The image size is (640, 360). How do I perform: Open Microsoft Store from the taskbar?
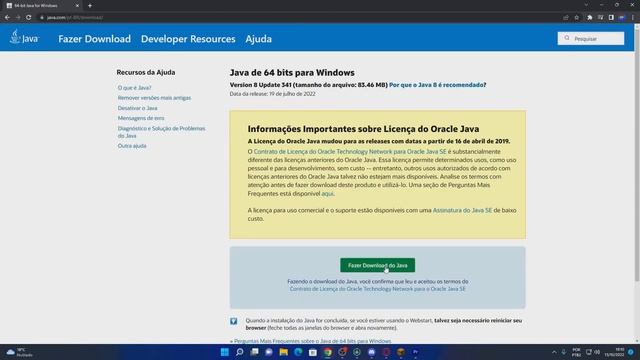[313, 352]
